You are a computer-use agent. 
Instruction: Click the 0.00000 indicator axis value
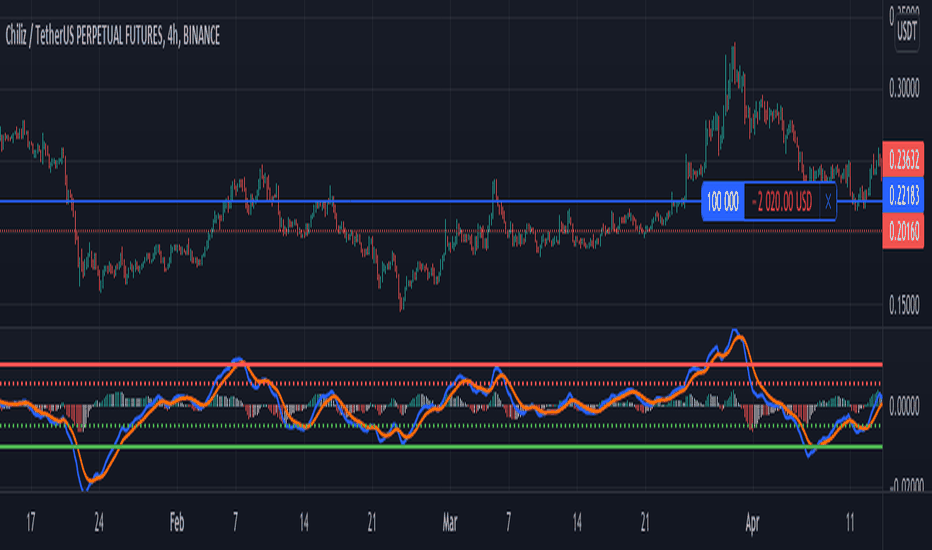(x=904, y=407)
